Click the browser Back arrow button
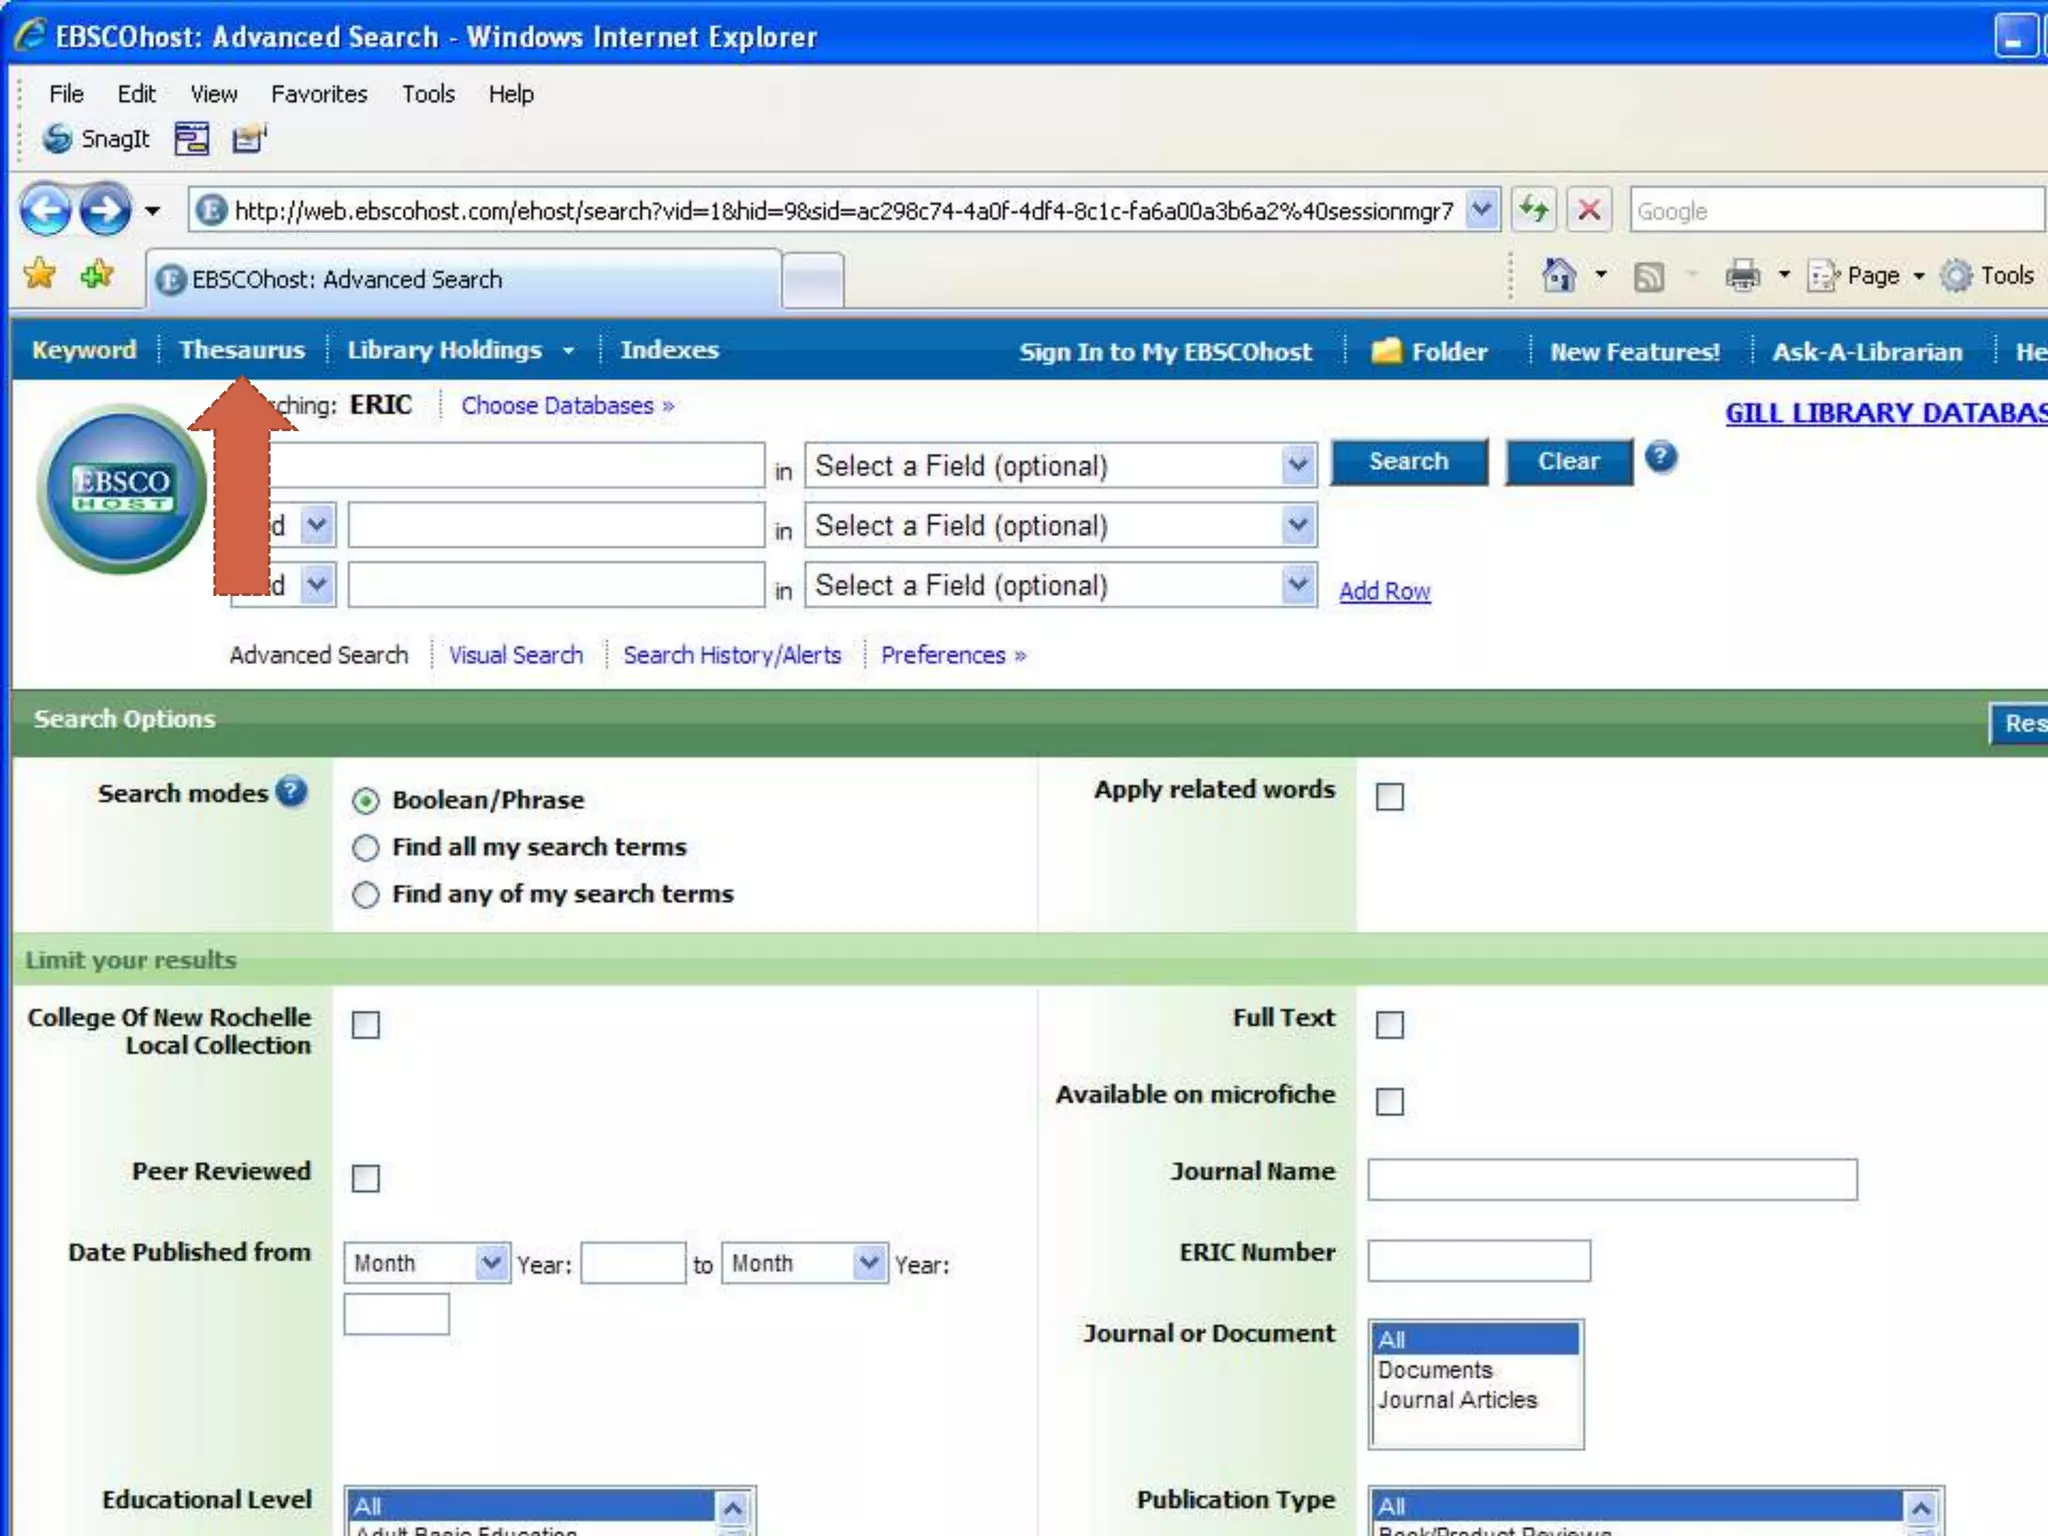This screenshot has height=1536, width=2048. click(x=46, y=211)
